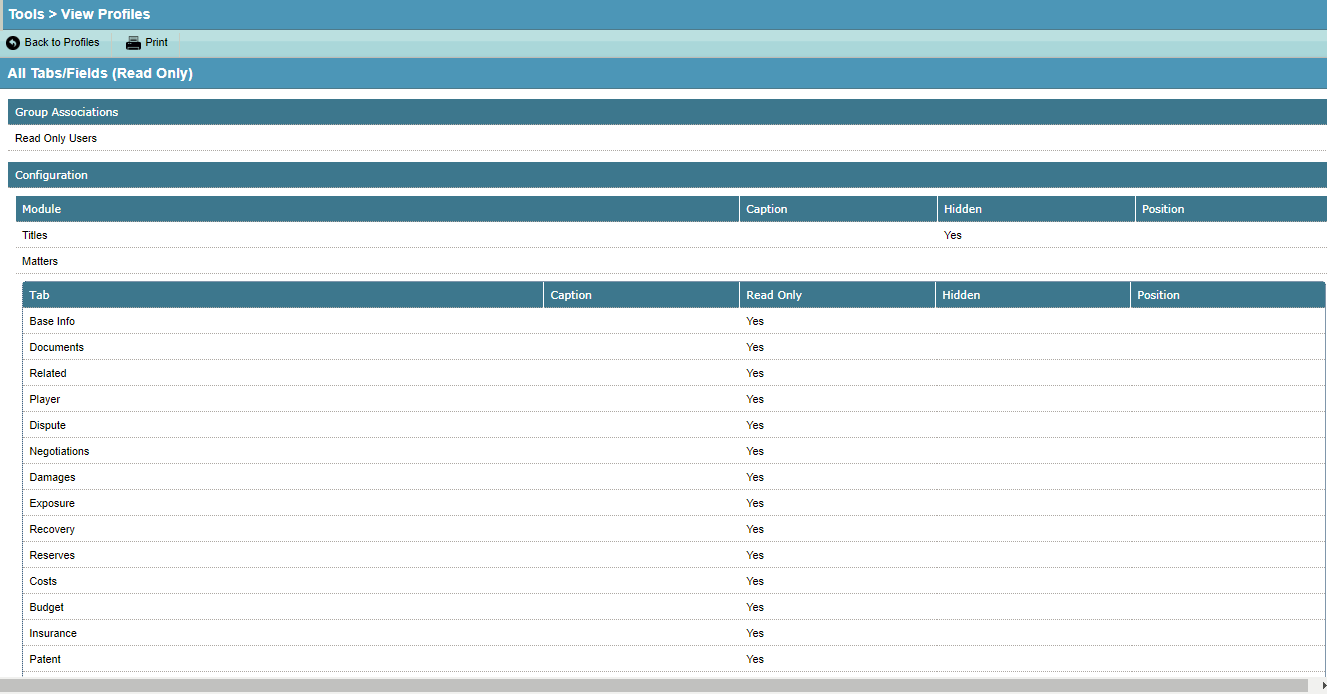Click the Back to Profiles link
This screenshot has height=694, width=1327.
(60, 42)
